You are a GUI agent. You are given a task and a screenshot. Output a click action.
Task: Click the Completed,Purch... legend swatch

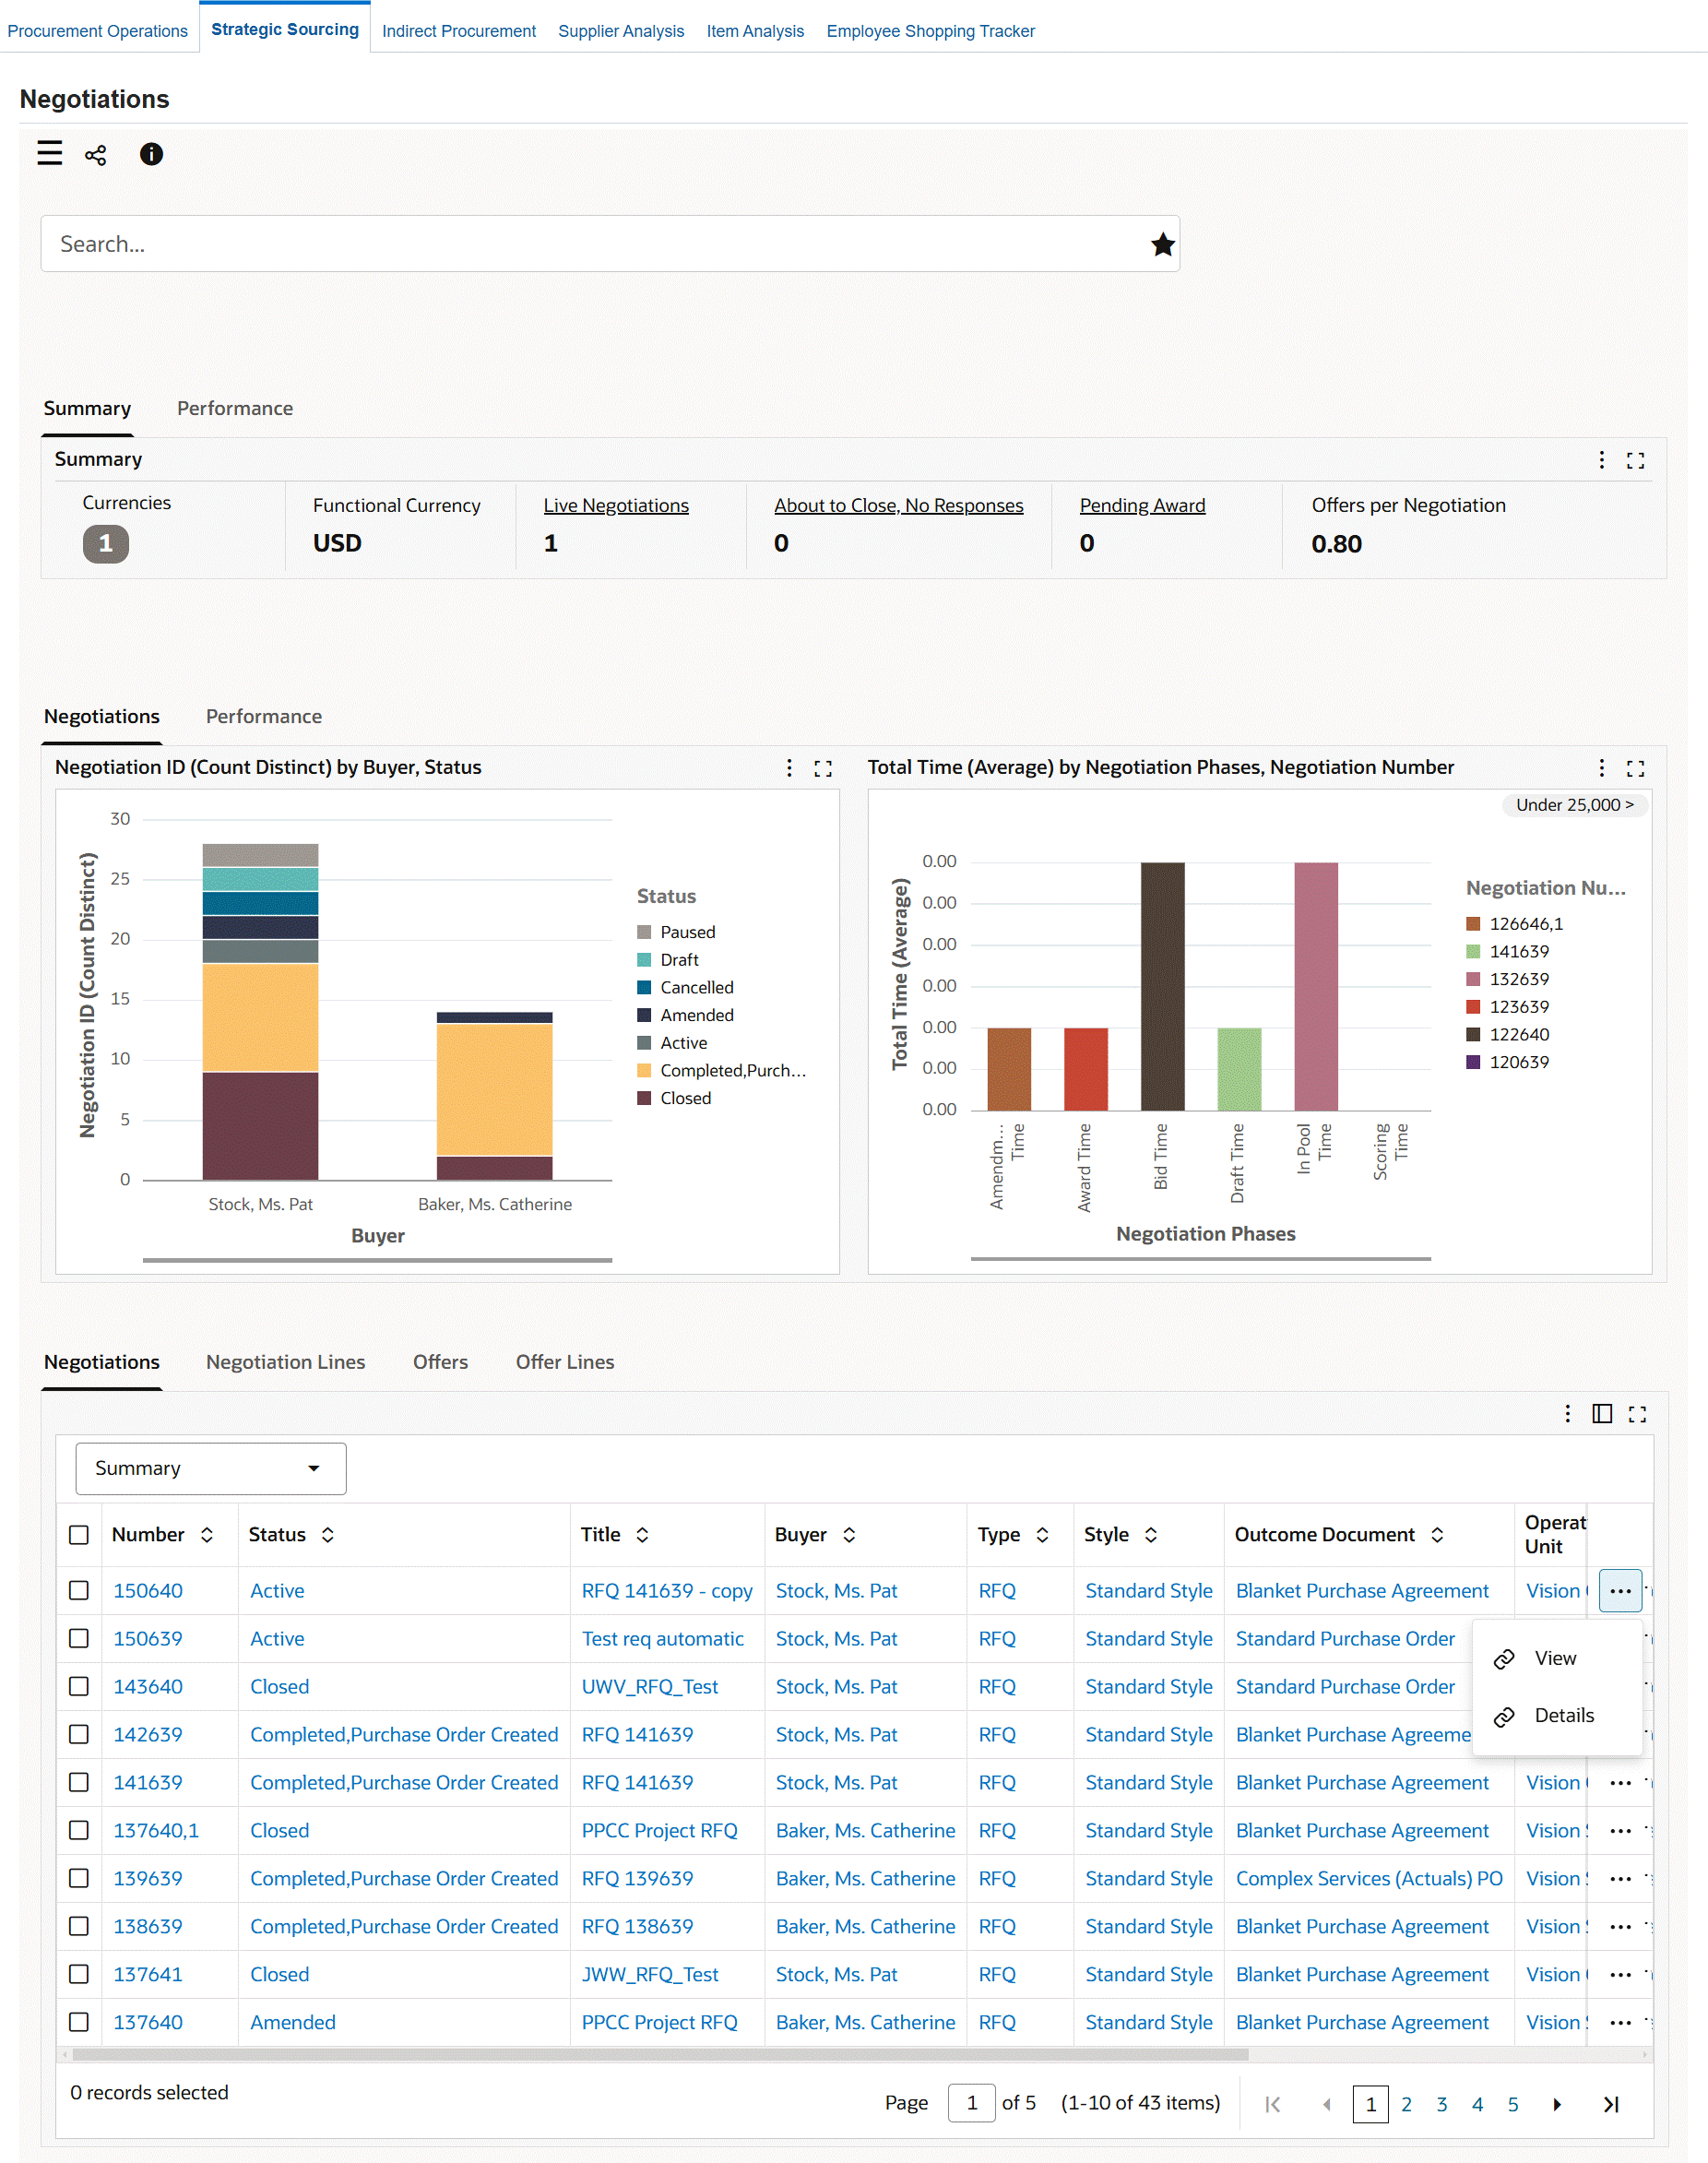click(x=644, y=1070)
